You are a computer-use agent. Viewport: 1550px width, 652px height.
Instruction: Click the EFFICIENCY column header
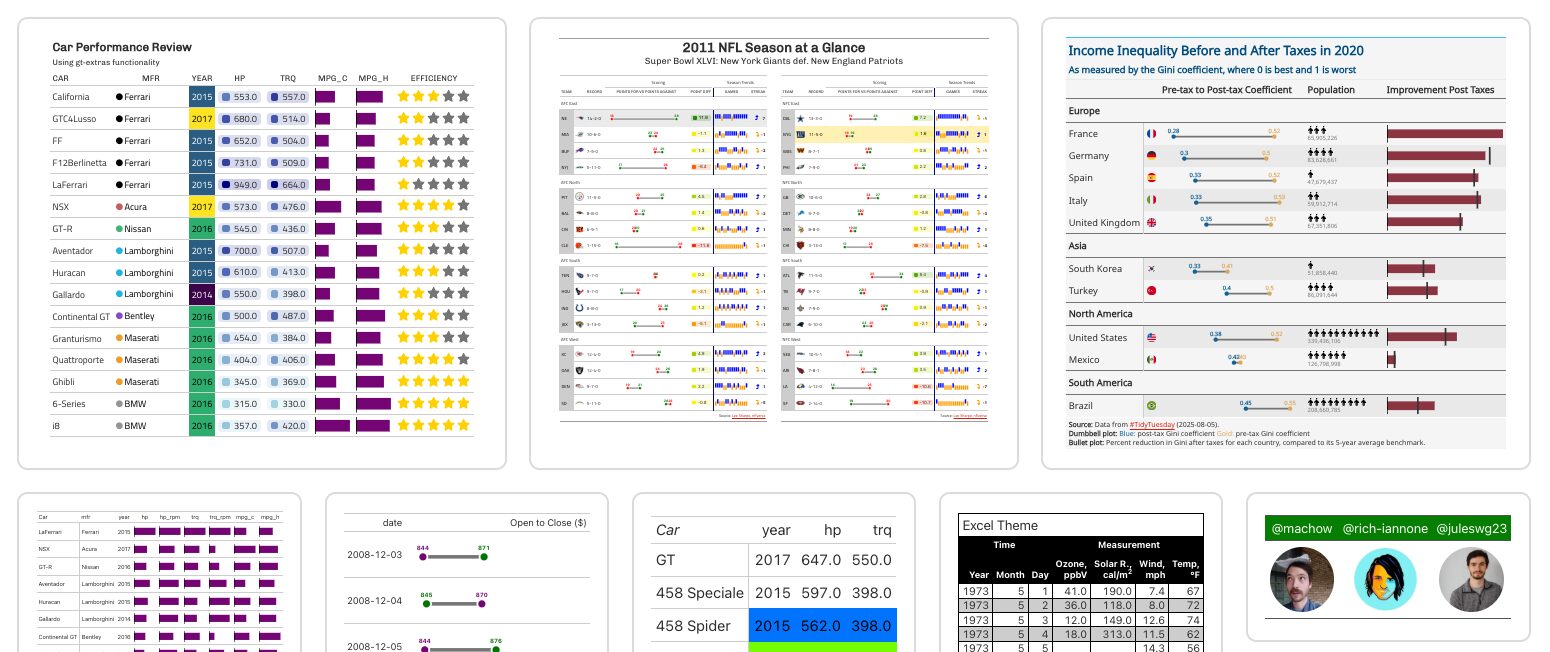(x=434, y=78)
